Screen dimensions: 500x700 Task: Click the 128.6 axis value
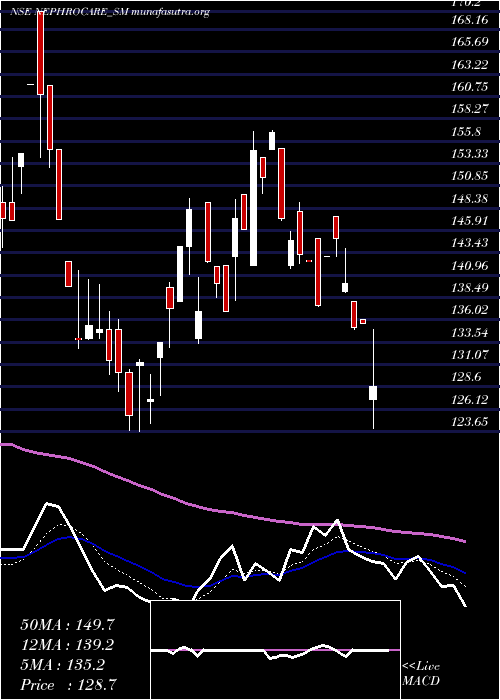pyautogui.click(x=466, y=377)
